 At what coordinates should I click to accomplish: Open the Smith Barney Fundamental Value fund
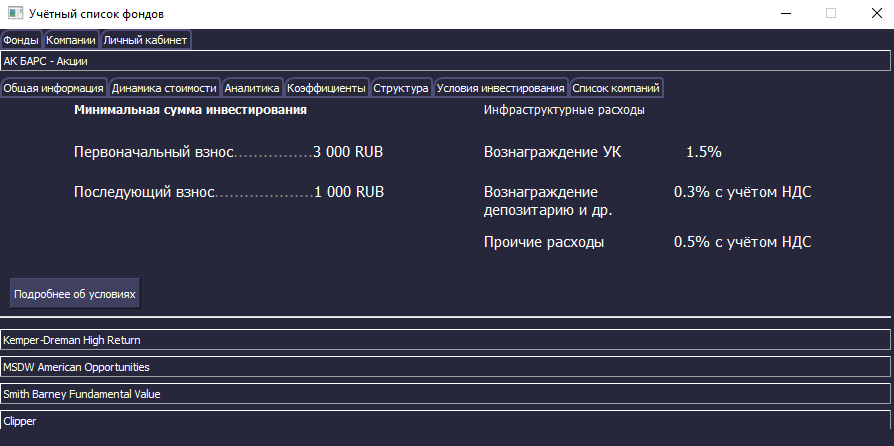click(x=445, y=394)
